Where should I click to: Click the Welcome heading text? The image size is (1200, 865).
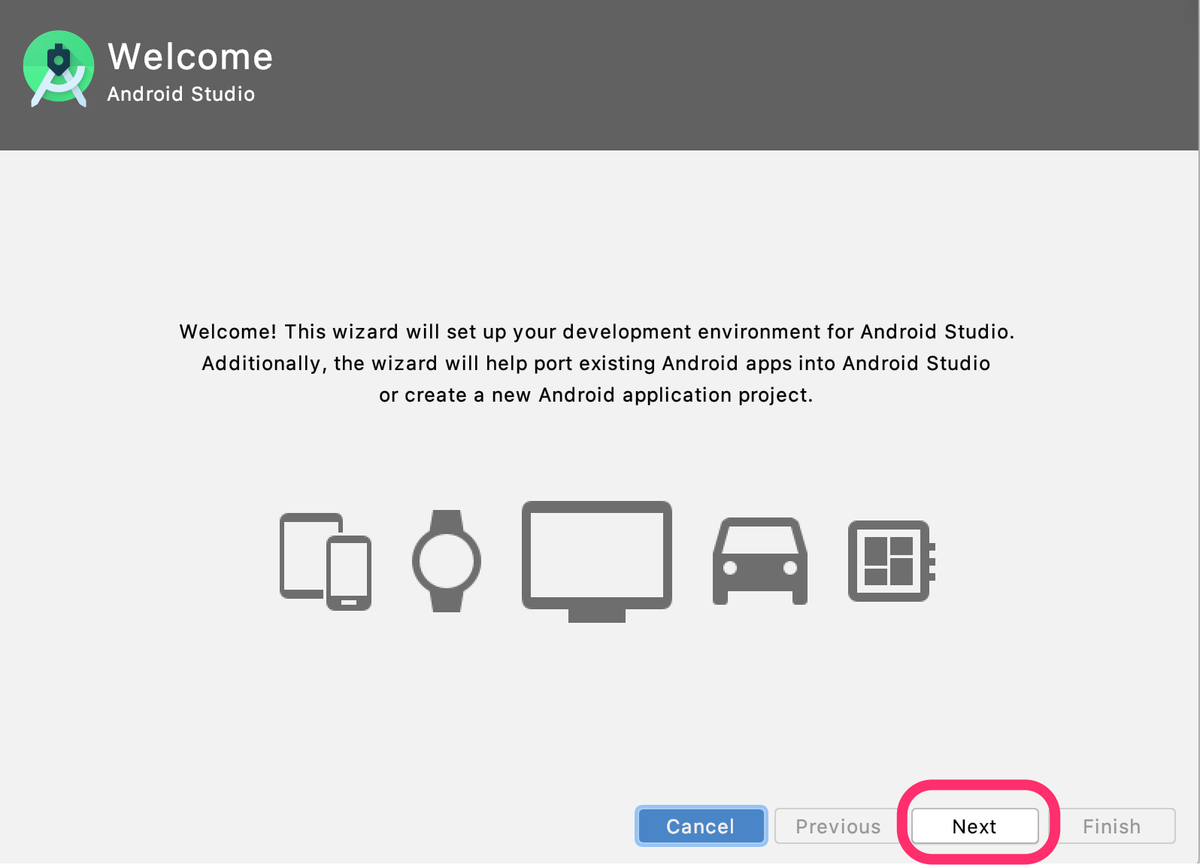190,56
